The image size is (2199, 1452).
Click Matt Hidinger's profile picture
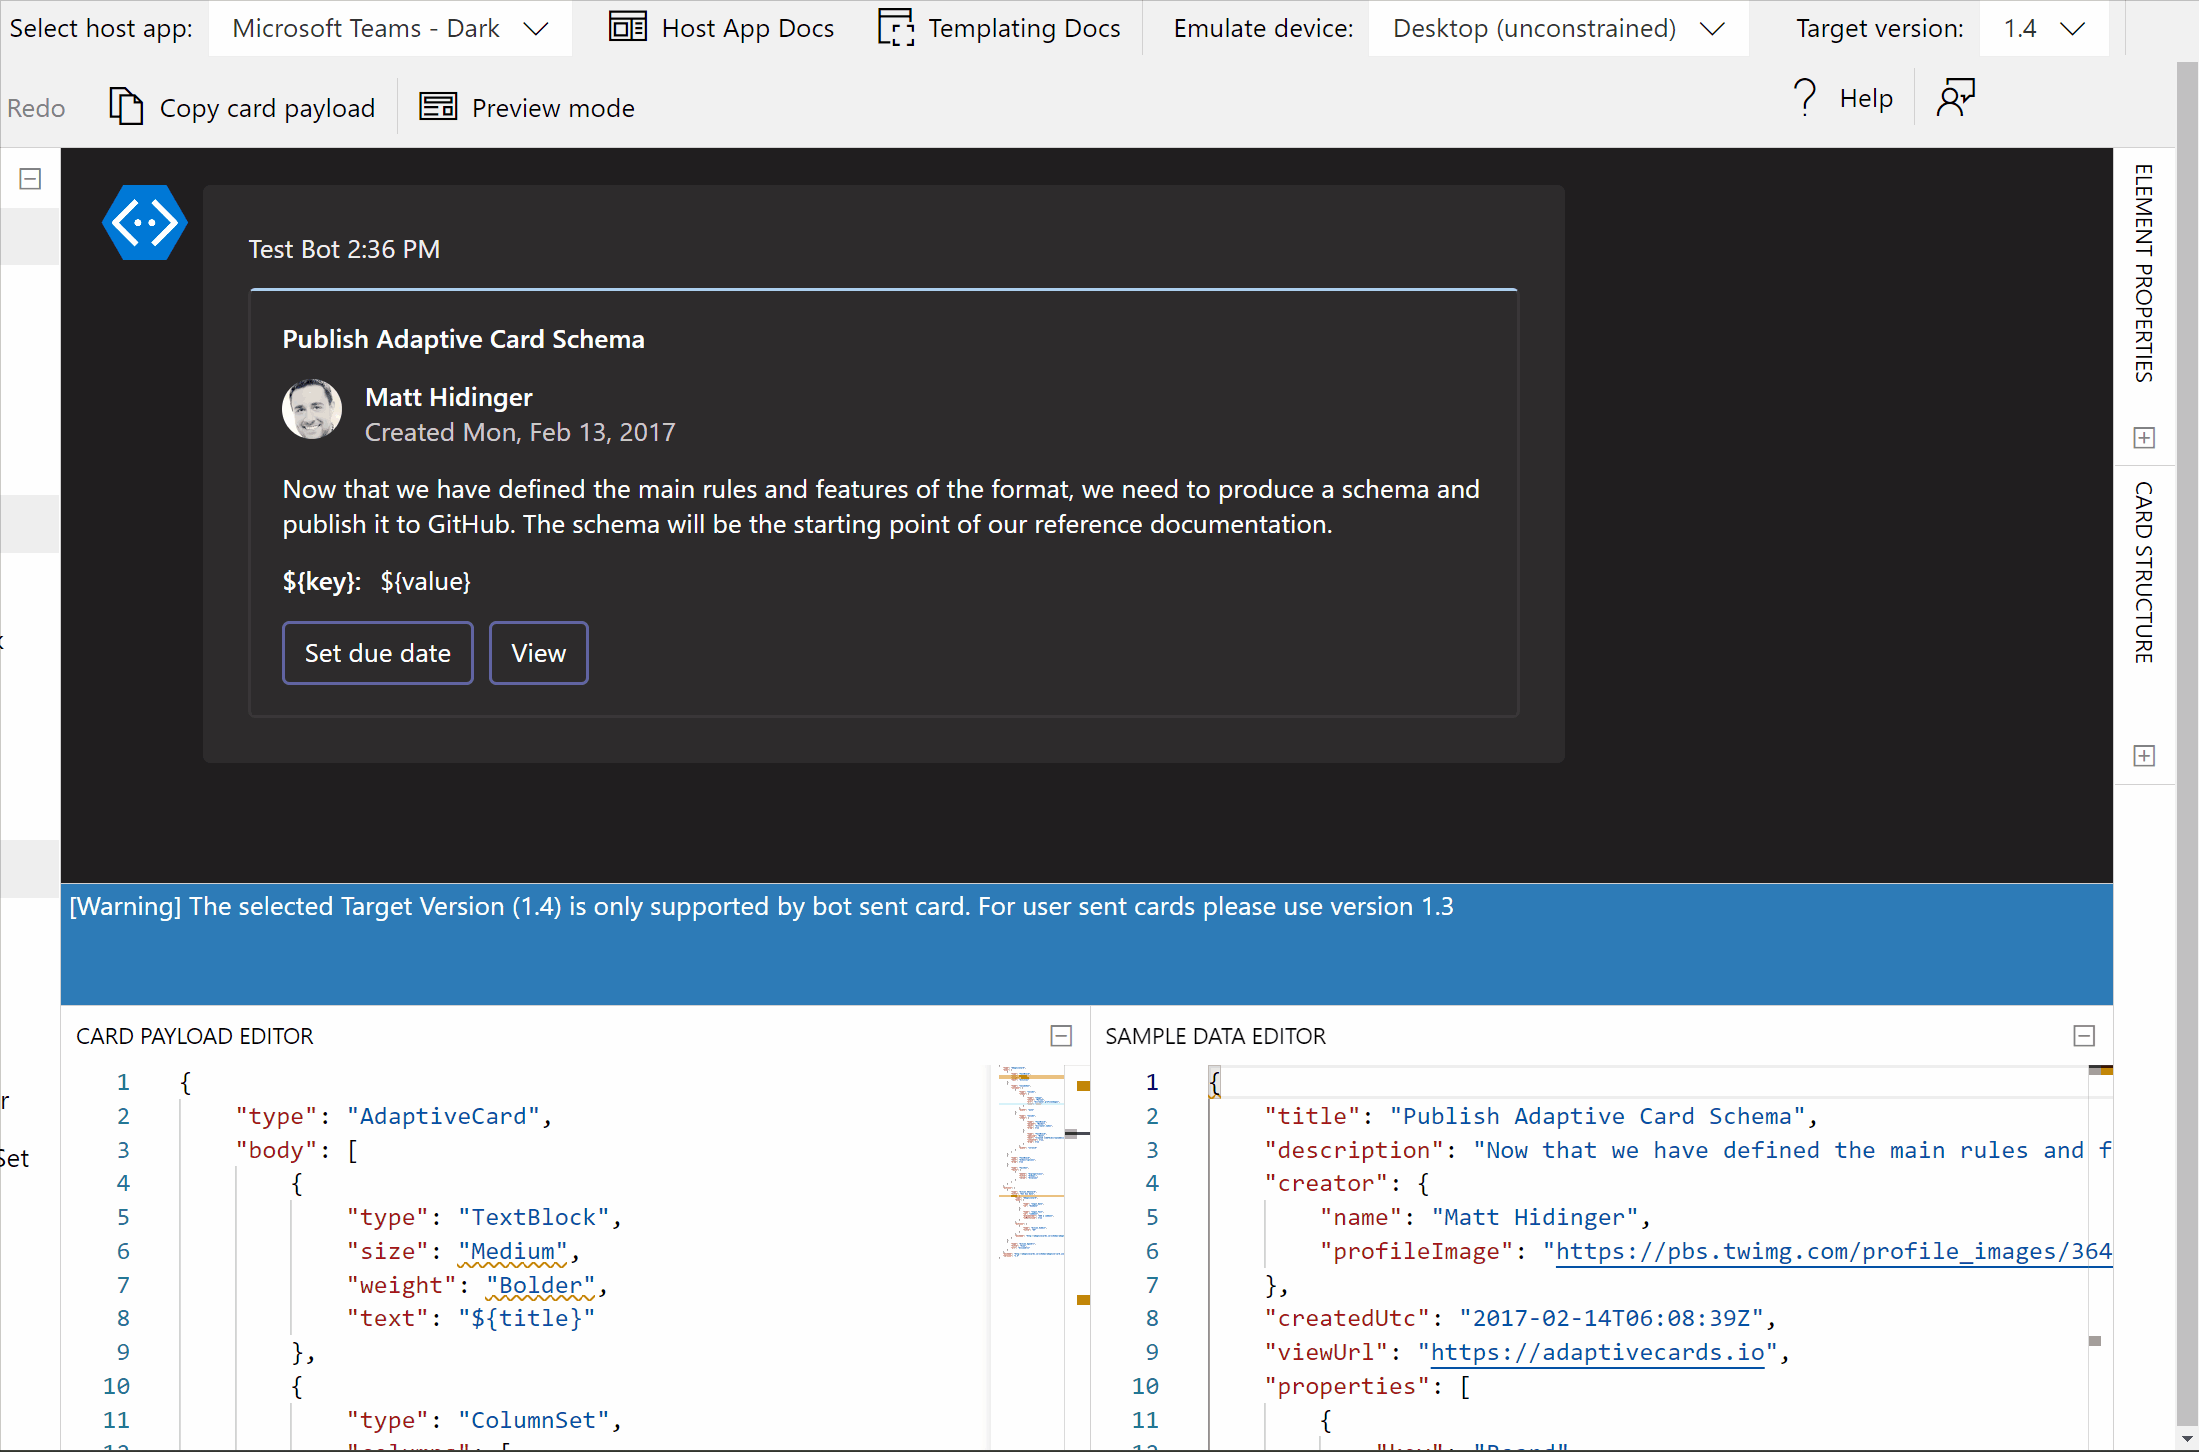311,410
